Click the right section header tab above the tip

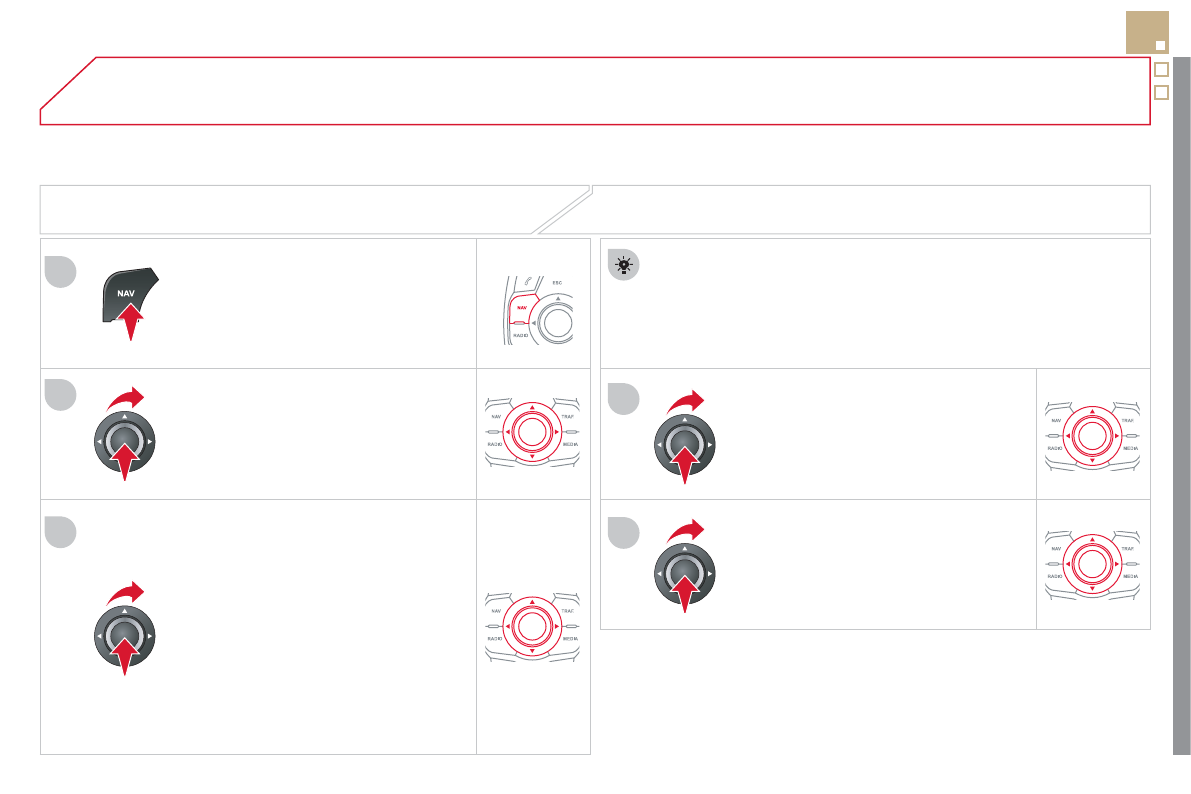point(870,209)
